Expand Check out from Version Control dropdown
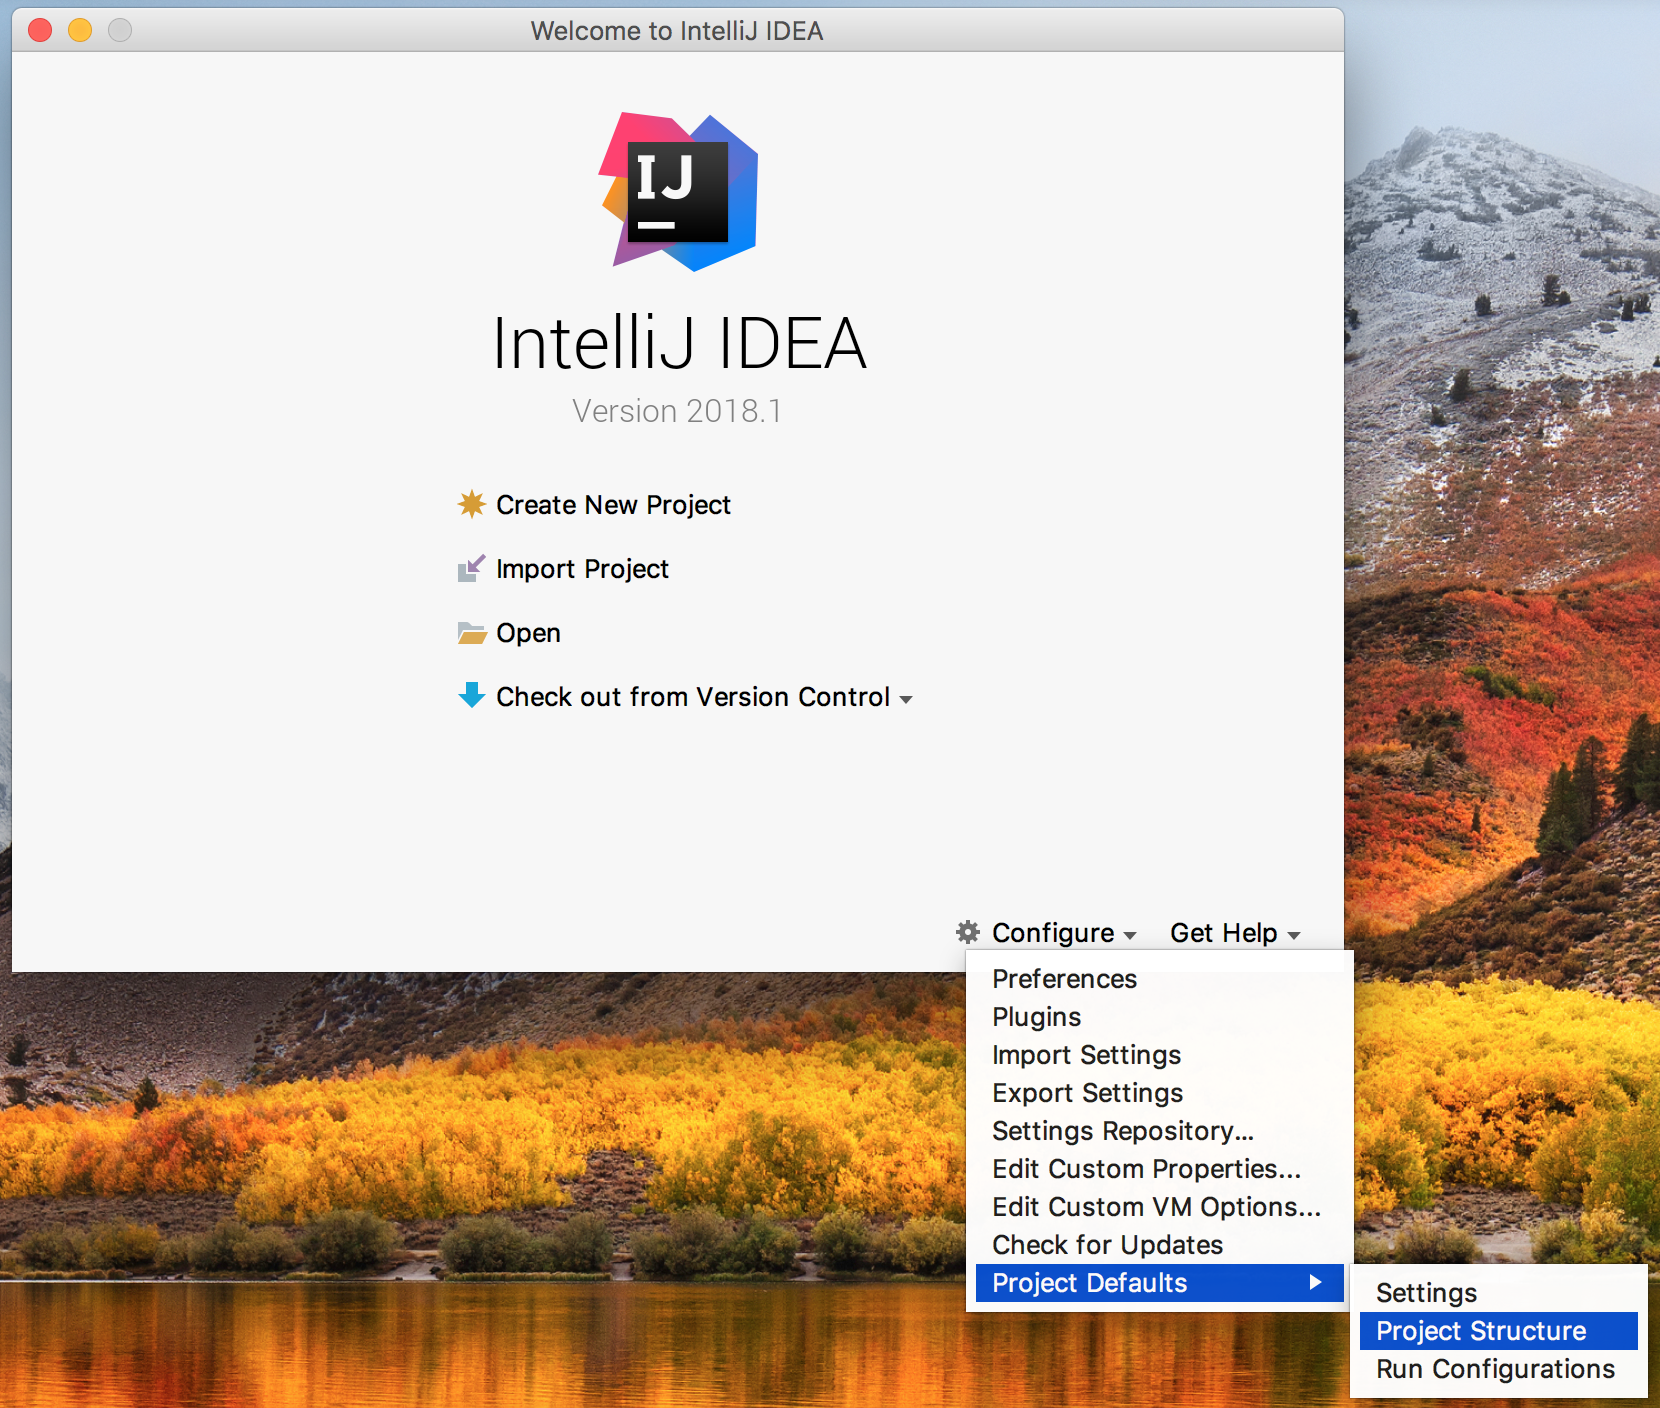 coord(906,699)
